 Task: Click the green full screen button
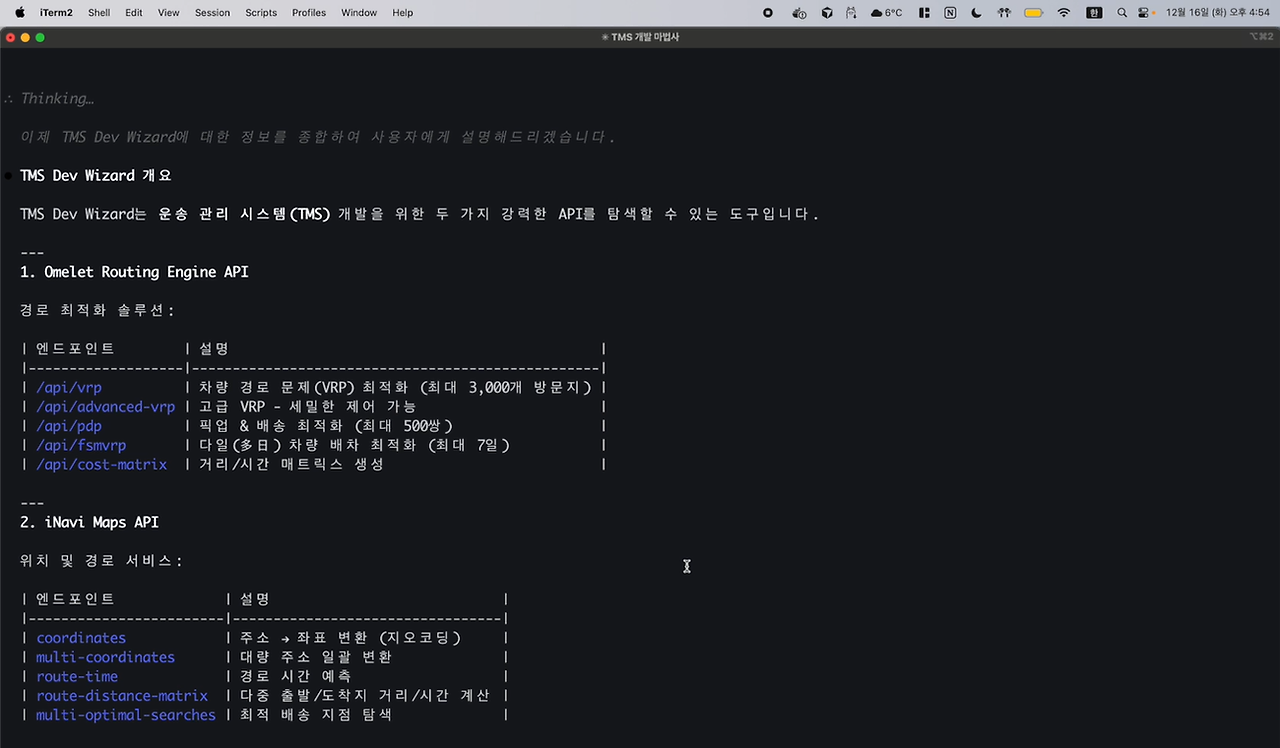click(x=40, y=37)
